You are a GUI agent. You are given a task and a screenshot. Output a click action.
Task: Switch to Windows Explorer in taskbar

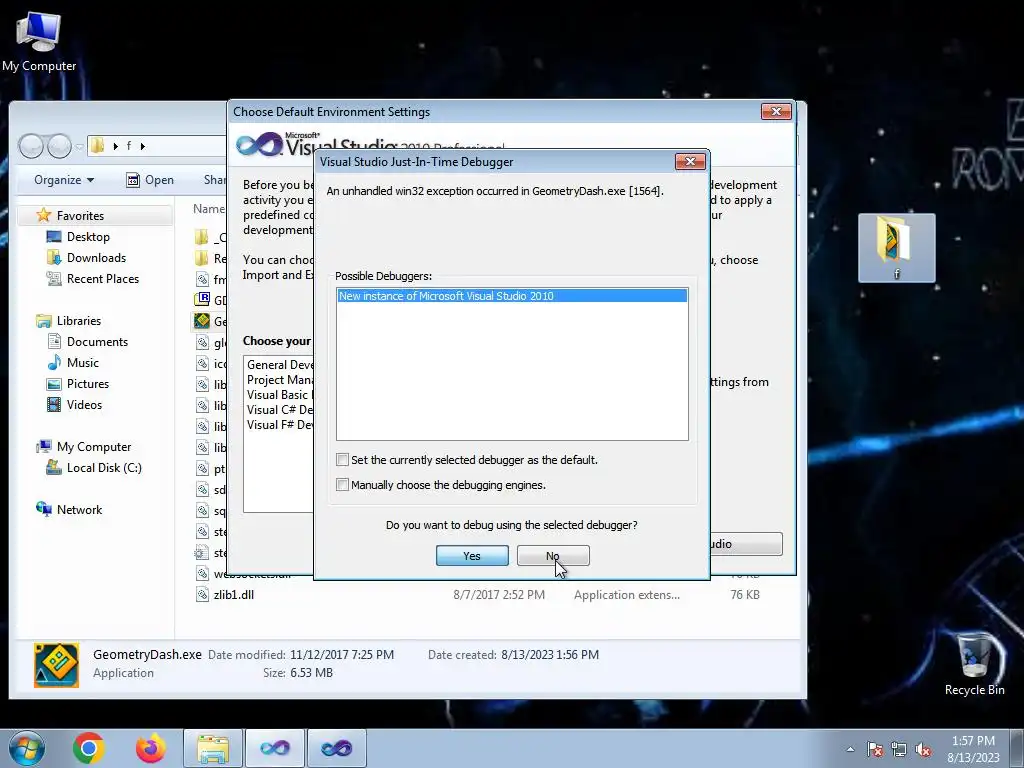coord(213,748)
